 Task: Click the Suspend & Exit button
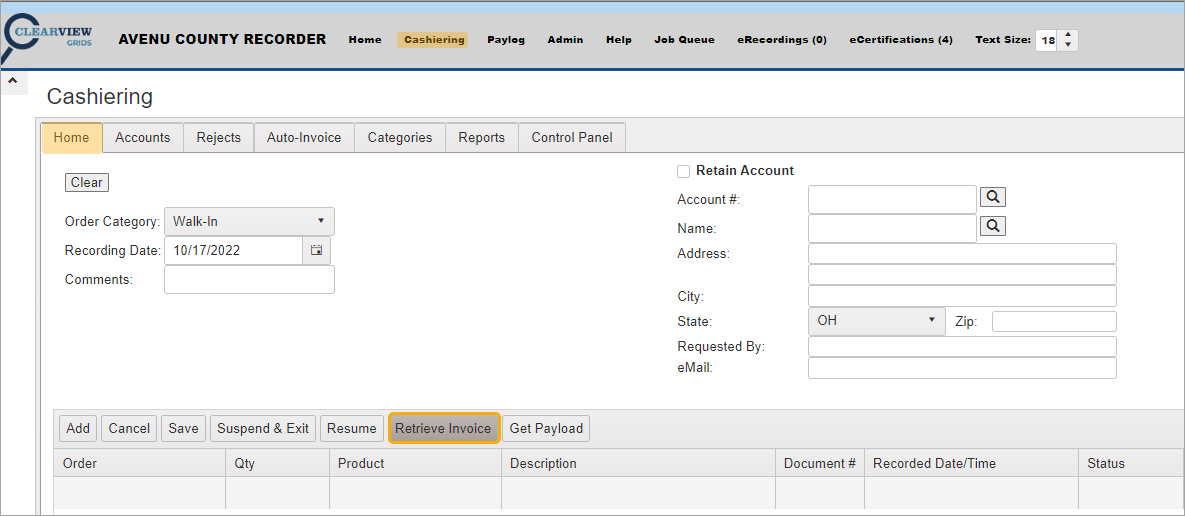[x=263, y=428]
